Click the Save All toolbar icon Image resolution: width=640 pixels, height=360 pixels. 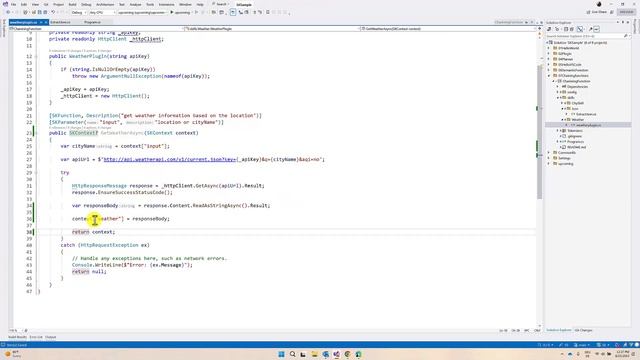tap(45, 13)
